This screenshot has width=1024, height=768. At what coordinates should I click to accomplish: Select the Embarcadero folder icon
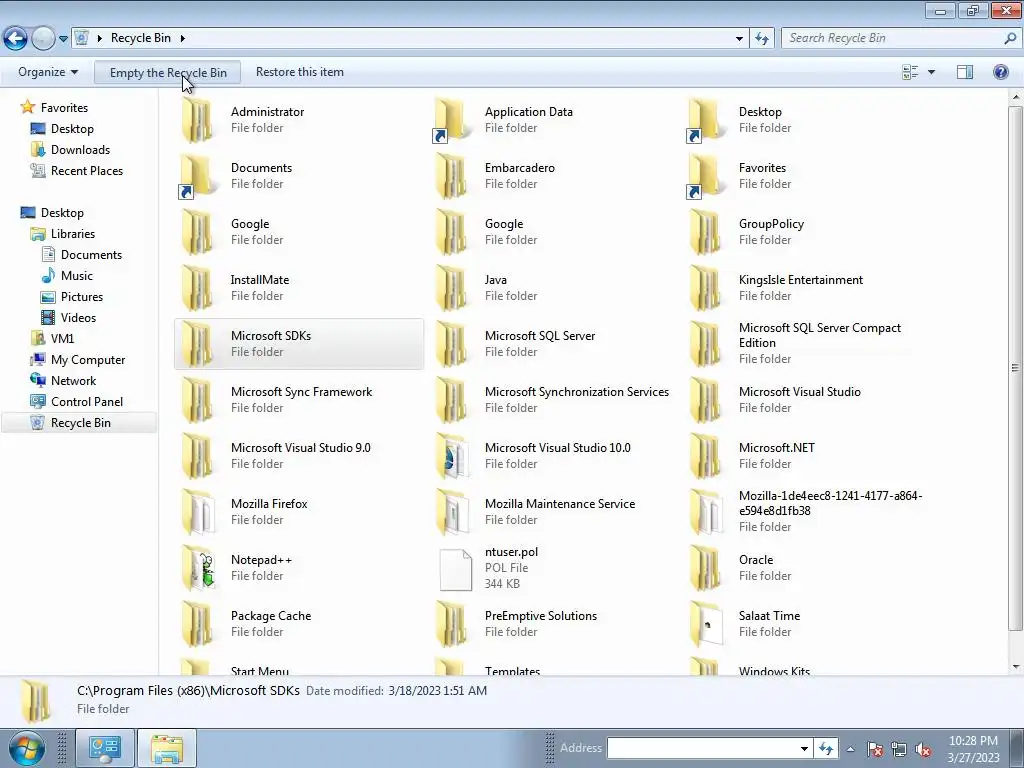451,176
